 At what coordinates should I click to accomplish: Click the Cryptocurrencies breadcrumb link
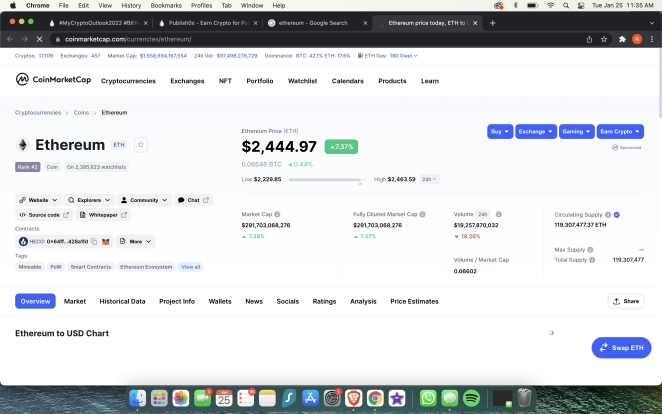tap(38, 113)
